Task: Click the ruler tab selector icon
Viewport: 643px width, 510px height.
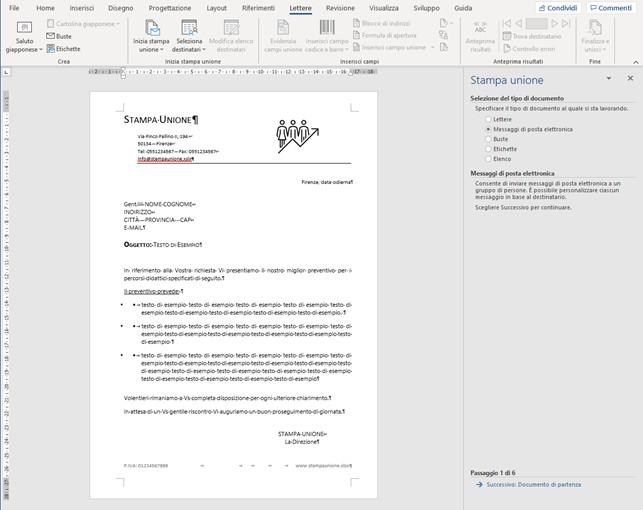Action: point(6,72)
